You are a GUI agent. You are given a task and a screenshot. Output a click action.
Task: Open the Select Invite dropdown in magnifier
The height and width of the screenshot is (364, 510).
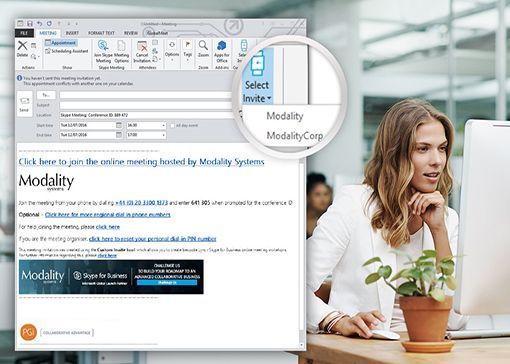tap(257, 78)
